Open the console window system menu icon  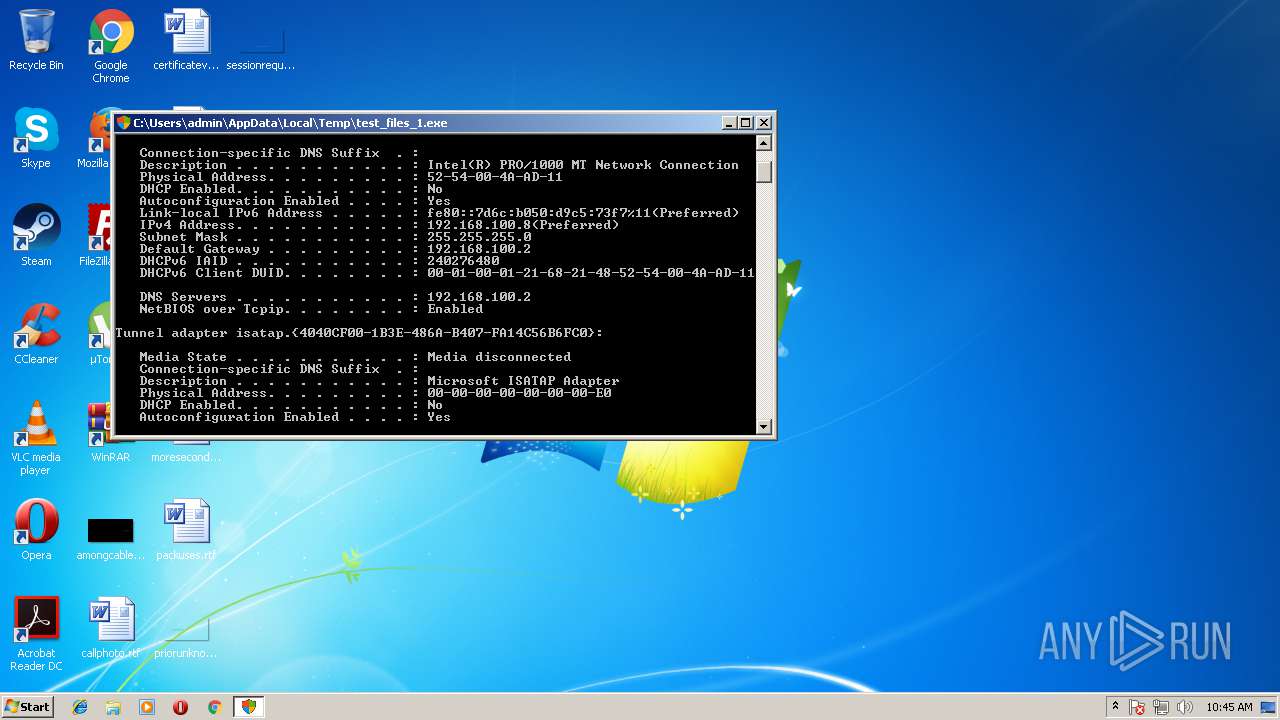124,123
